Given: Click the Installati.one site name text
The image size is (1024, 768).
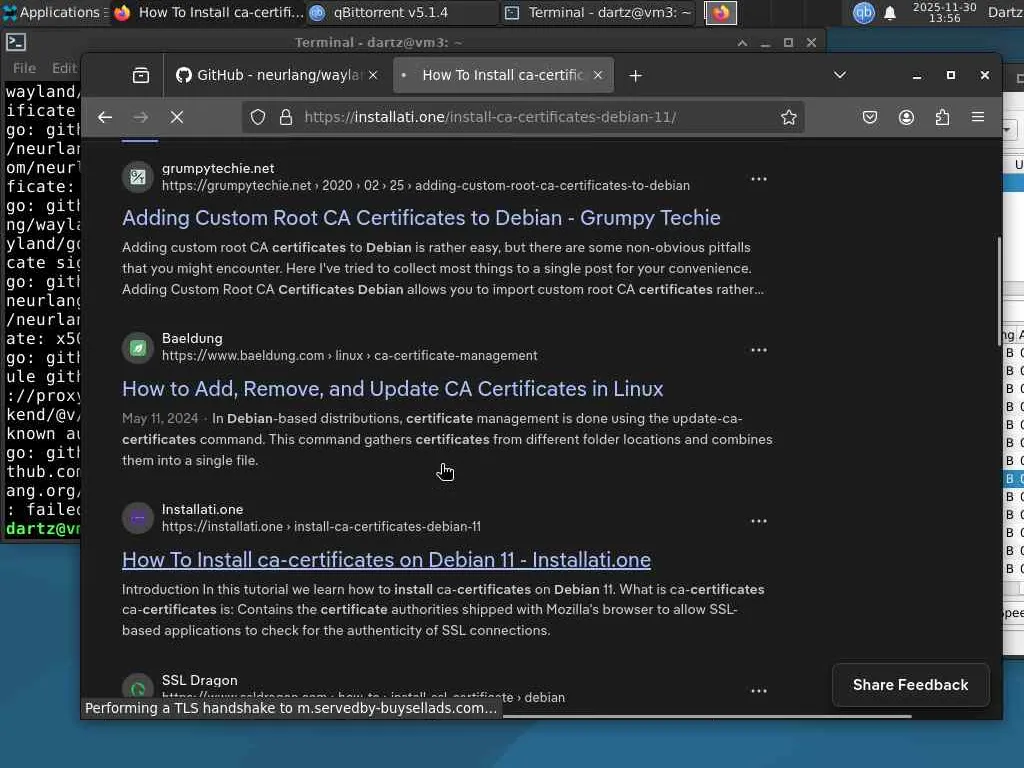Looking at the screenshot, I should pos(202,509).
